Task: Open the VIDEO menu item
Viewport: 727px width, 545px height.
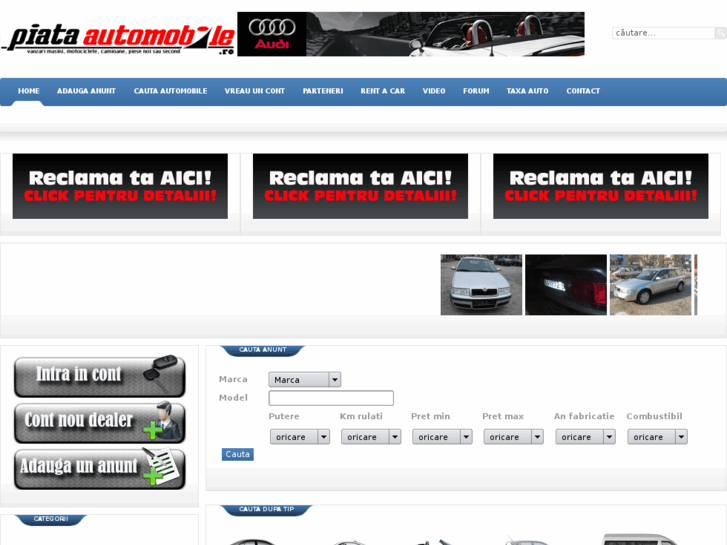Action: tap(434, 91)
